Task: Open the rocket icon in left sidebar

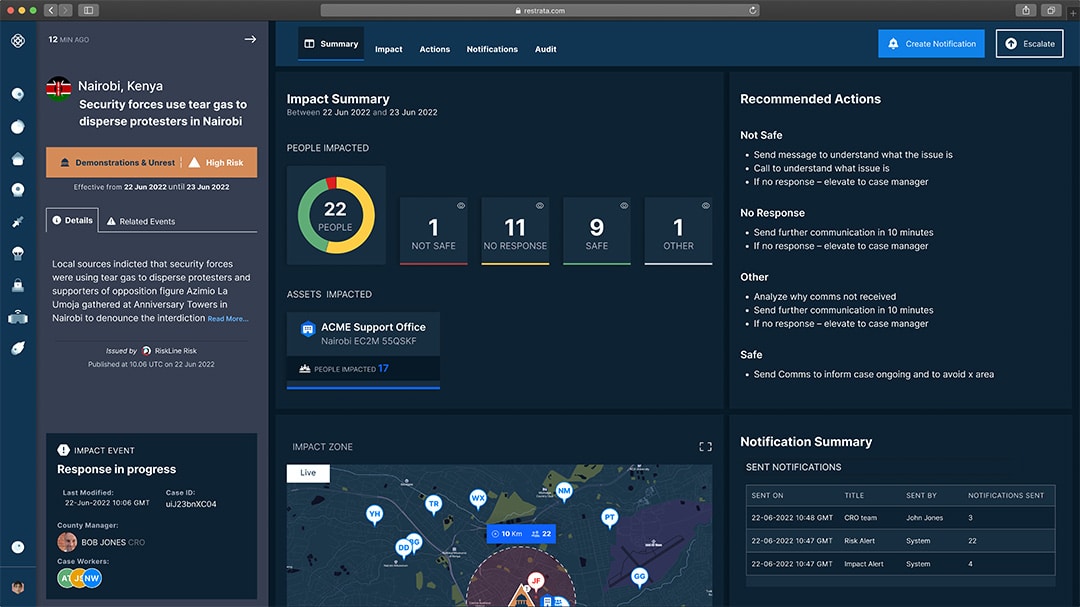Action: [18, 348]
